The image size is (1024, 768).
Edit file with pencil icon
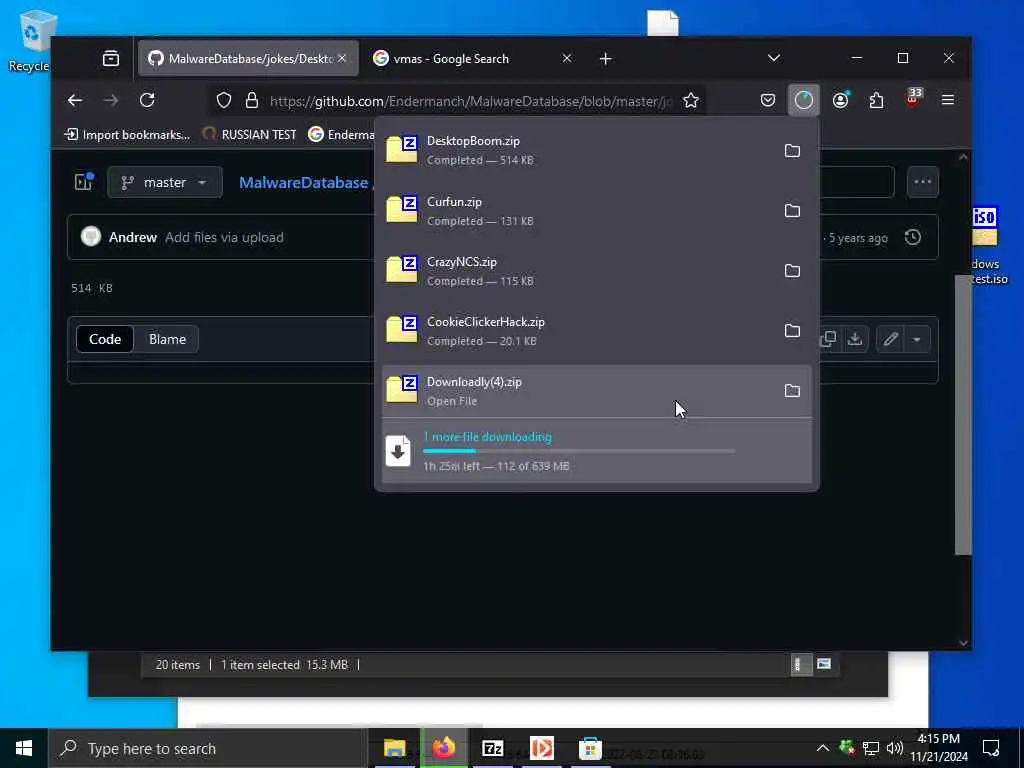point(891,339)
